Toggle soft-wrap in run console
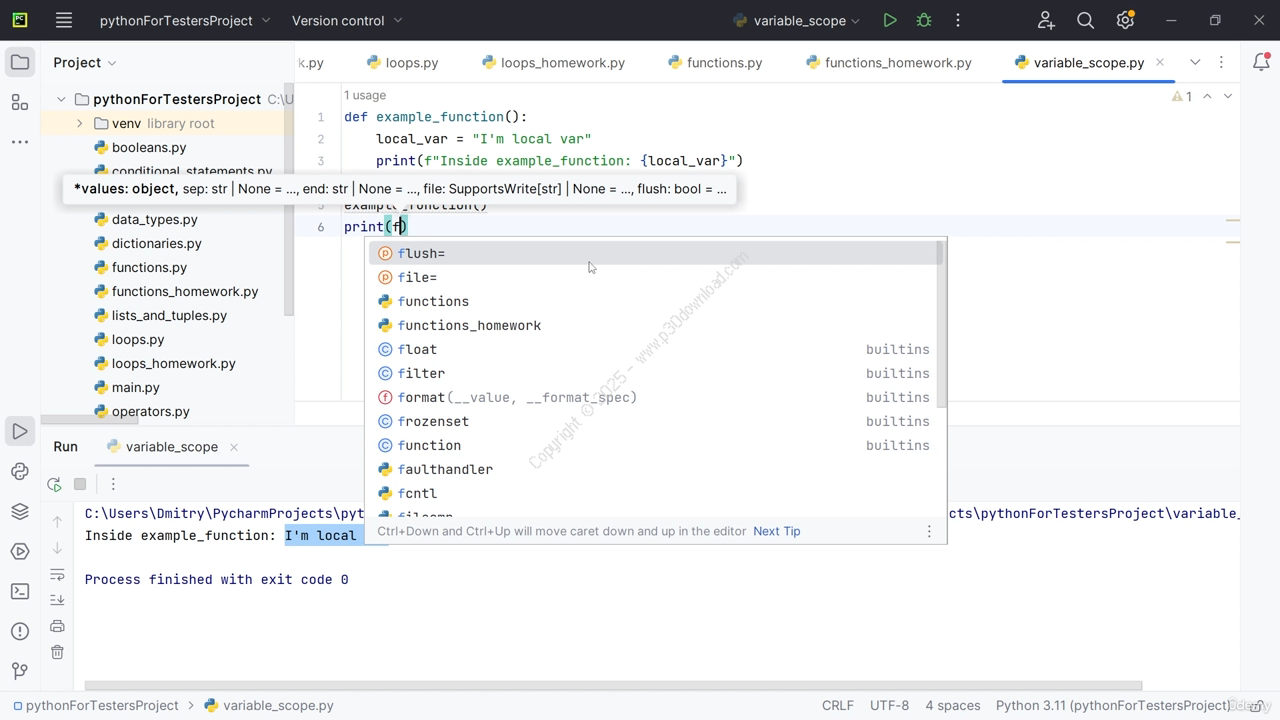Viewport: 1280px width, 720px height. click(x=57, y=574)
